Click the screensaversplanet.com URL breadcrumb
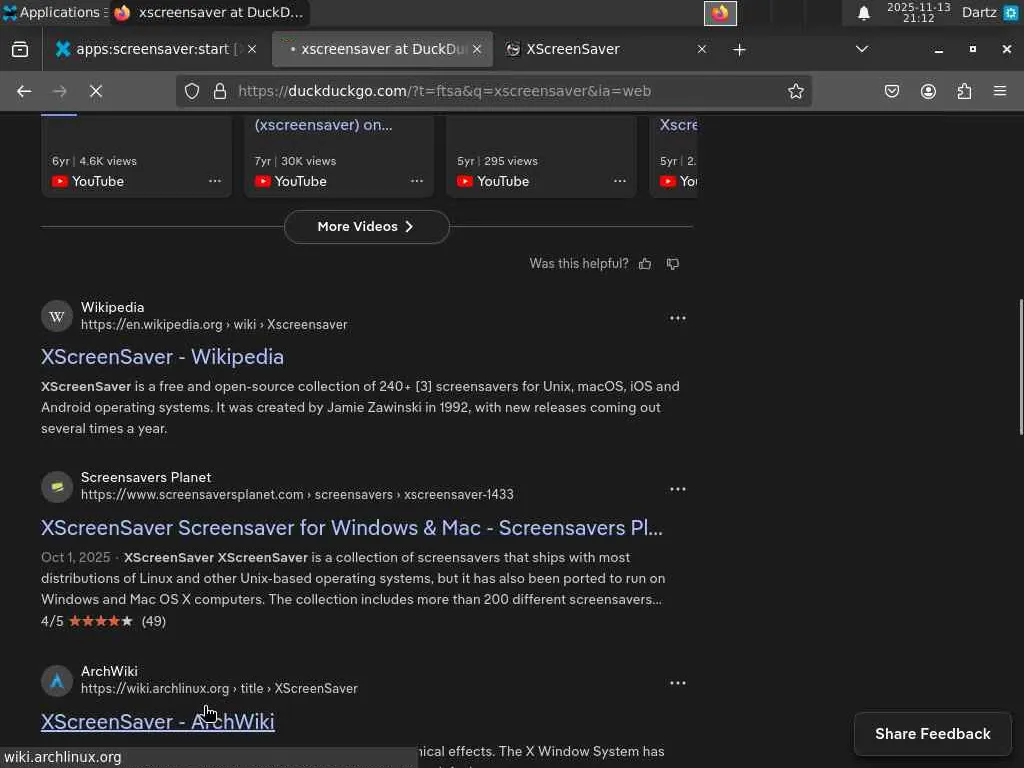 pos(297,494)
